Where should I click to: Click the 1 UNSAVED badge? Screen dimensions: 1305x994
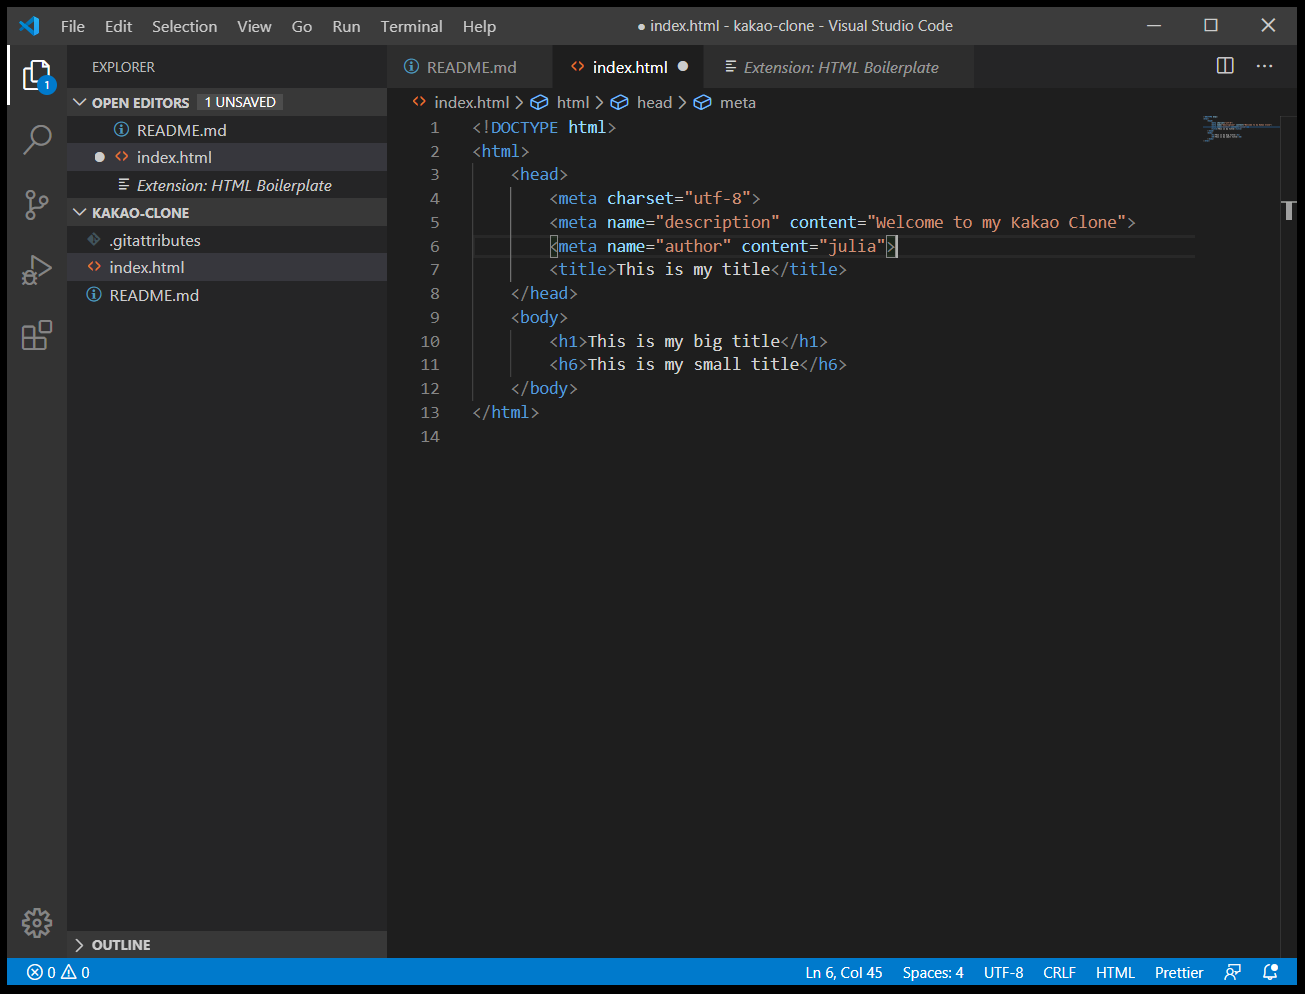point(240,102)
